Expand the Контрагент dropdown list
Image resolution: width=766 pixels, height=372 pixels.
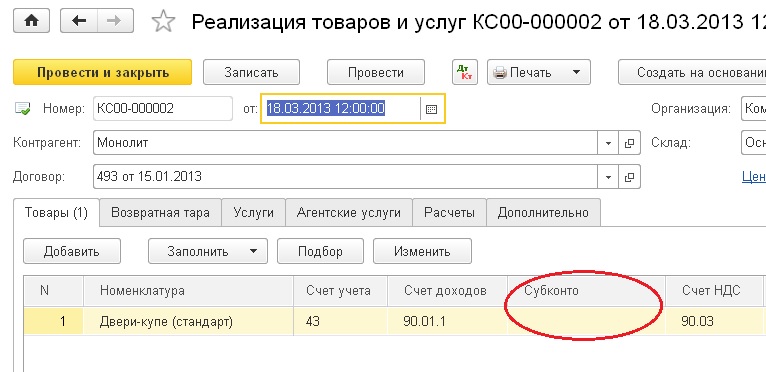tap(608, 143)
